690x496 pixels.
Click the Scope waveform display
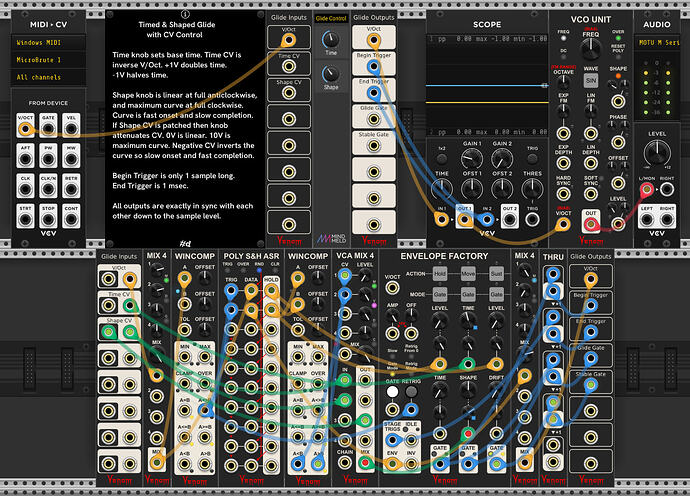coord(487,85)
